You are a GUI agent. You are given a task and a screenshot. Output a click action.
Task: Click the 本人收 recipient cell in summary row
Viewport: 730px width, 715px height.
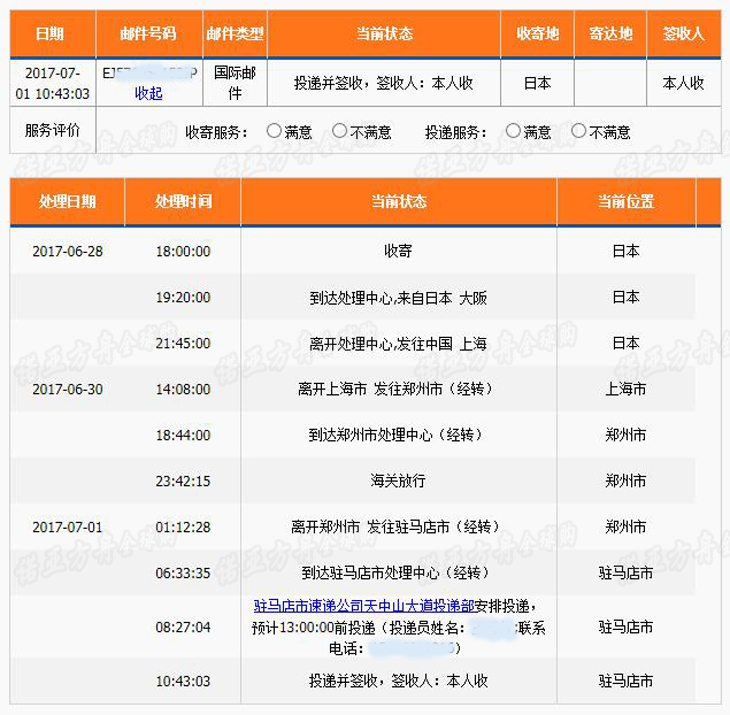(x=683, y=83)
